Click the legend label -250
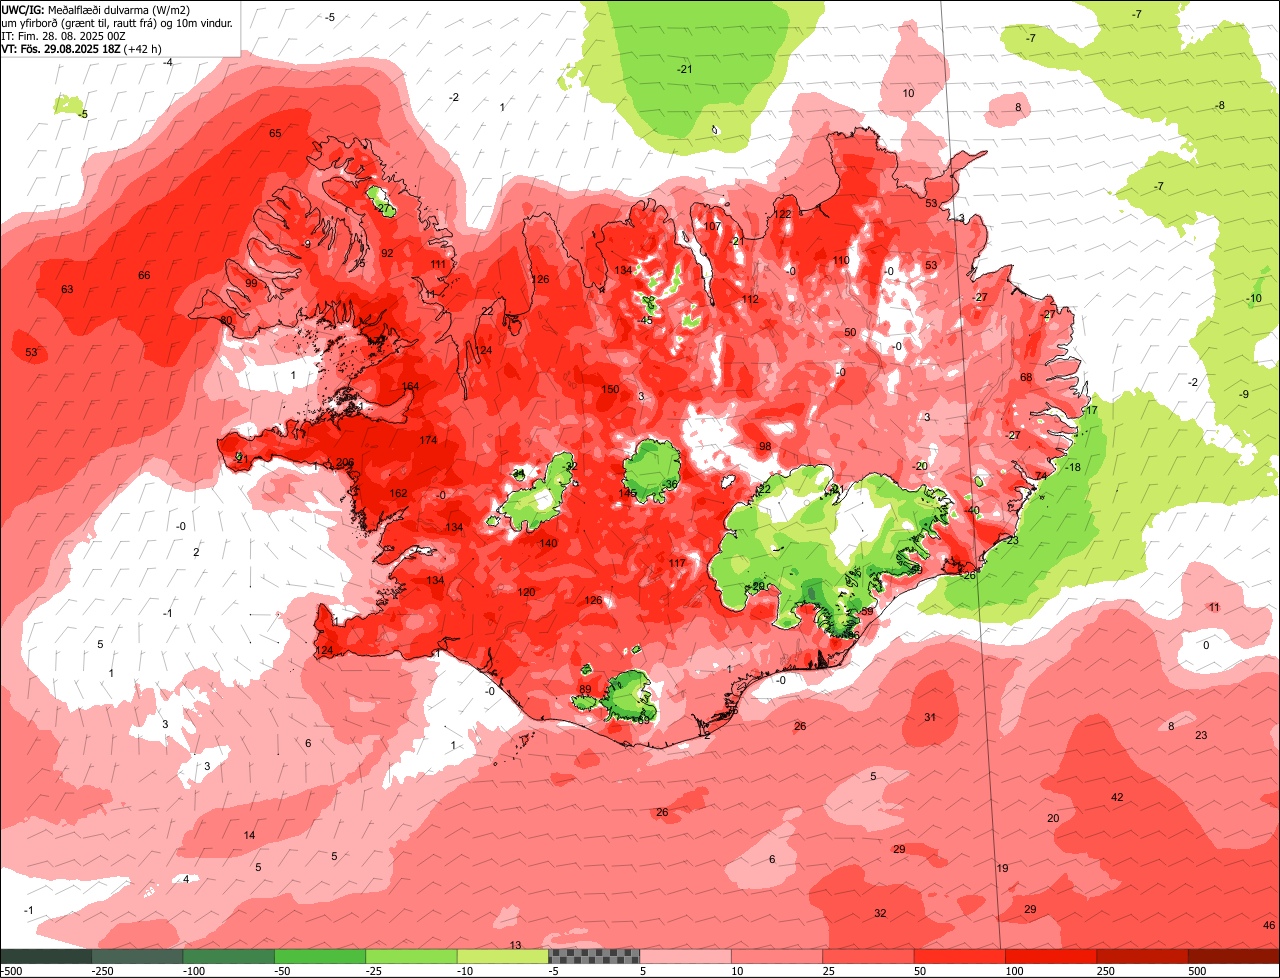Image resolution: width=1280 pixels, height=978 pixels. coord(101,971)
